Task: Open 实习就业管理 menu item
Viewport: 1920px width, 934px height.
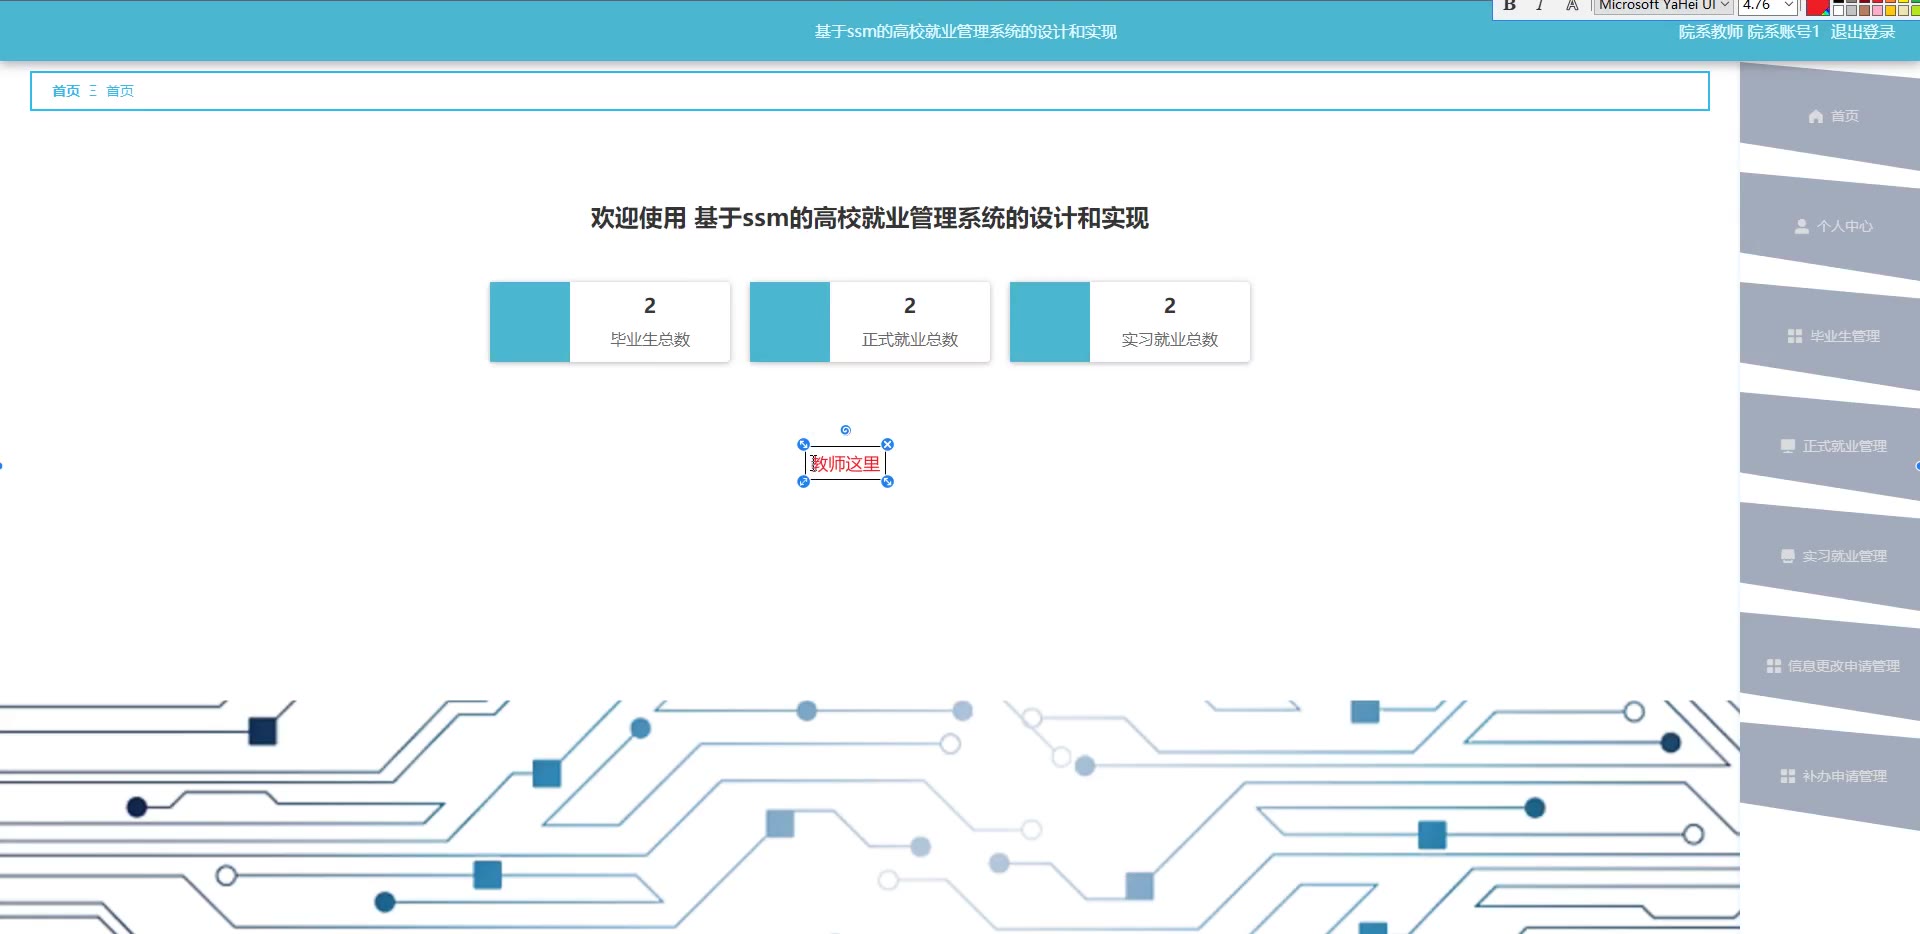Action: click(x=1830, y=556)
